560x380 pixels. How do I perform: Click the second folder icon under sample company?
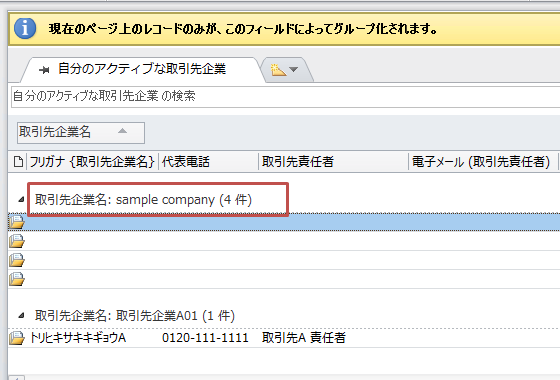(16, 241)
